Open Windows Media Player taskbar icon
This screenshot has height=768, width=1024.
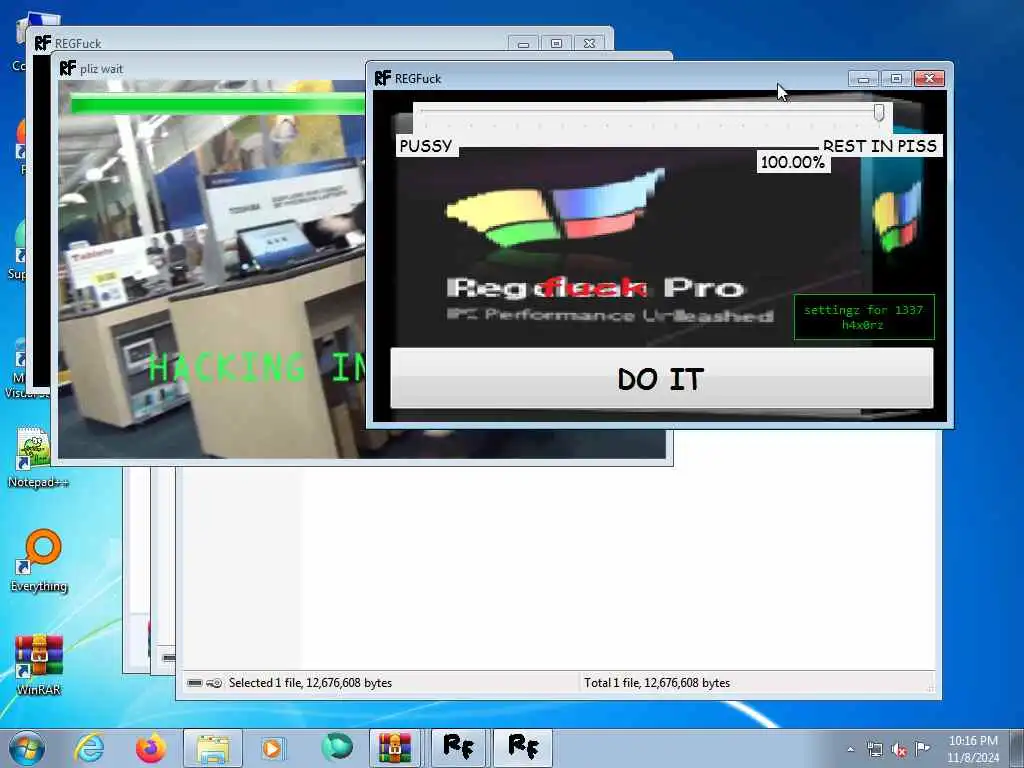[273, 748]
